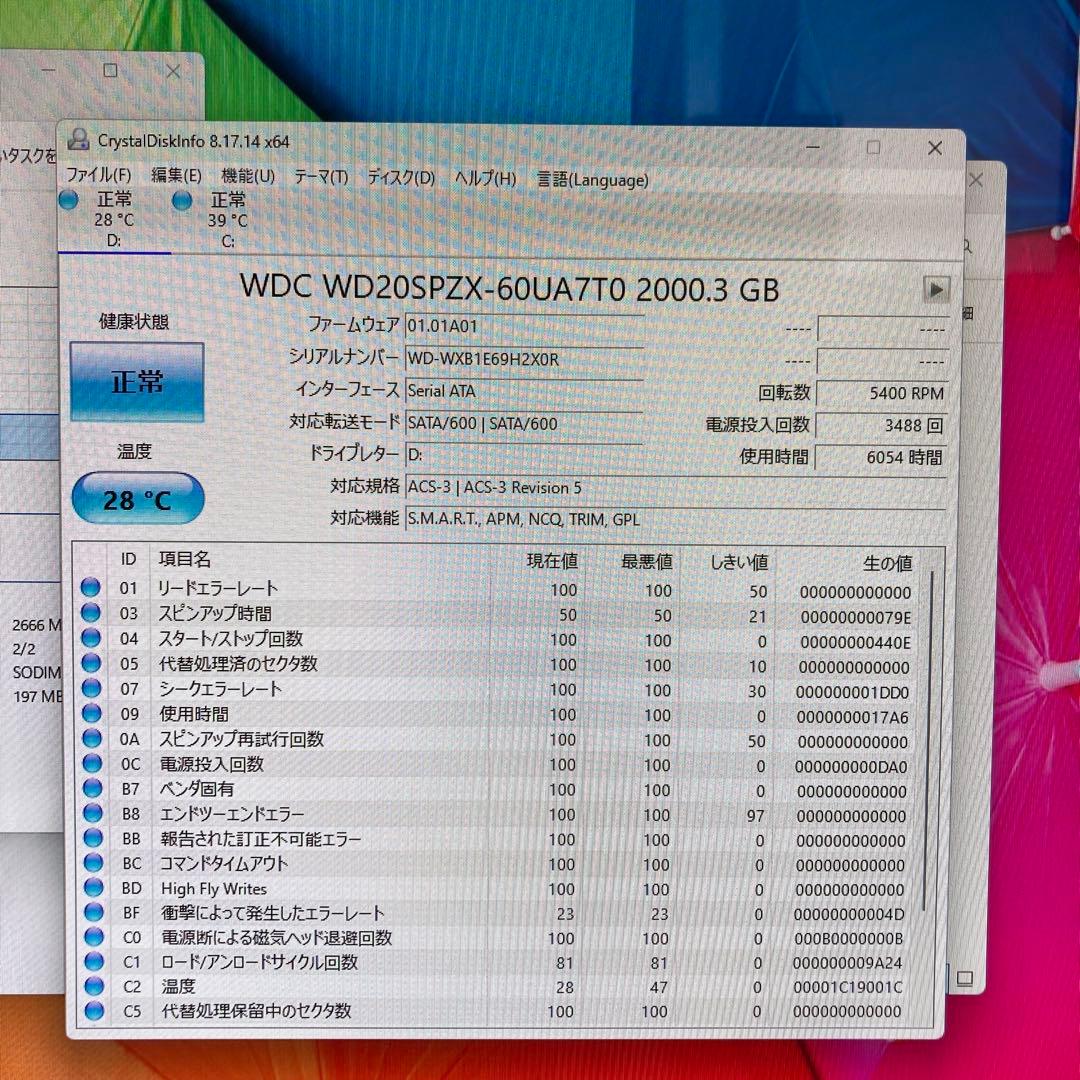Click the blue dot next to 温度 attribute C2
This screenshot has width=1080, height=1080.
93,987
